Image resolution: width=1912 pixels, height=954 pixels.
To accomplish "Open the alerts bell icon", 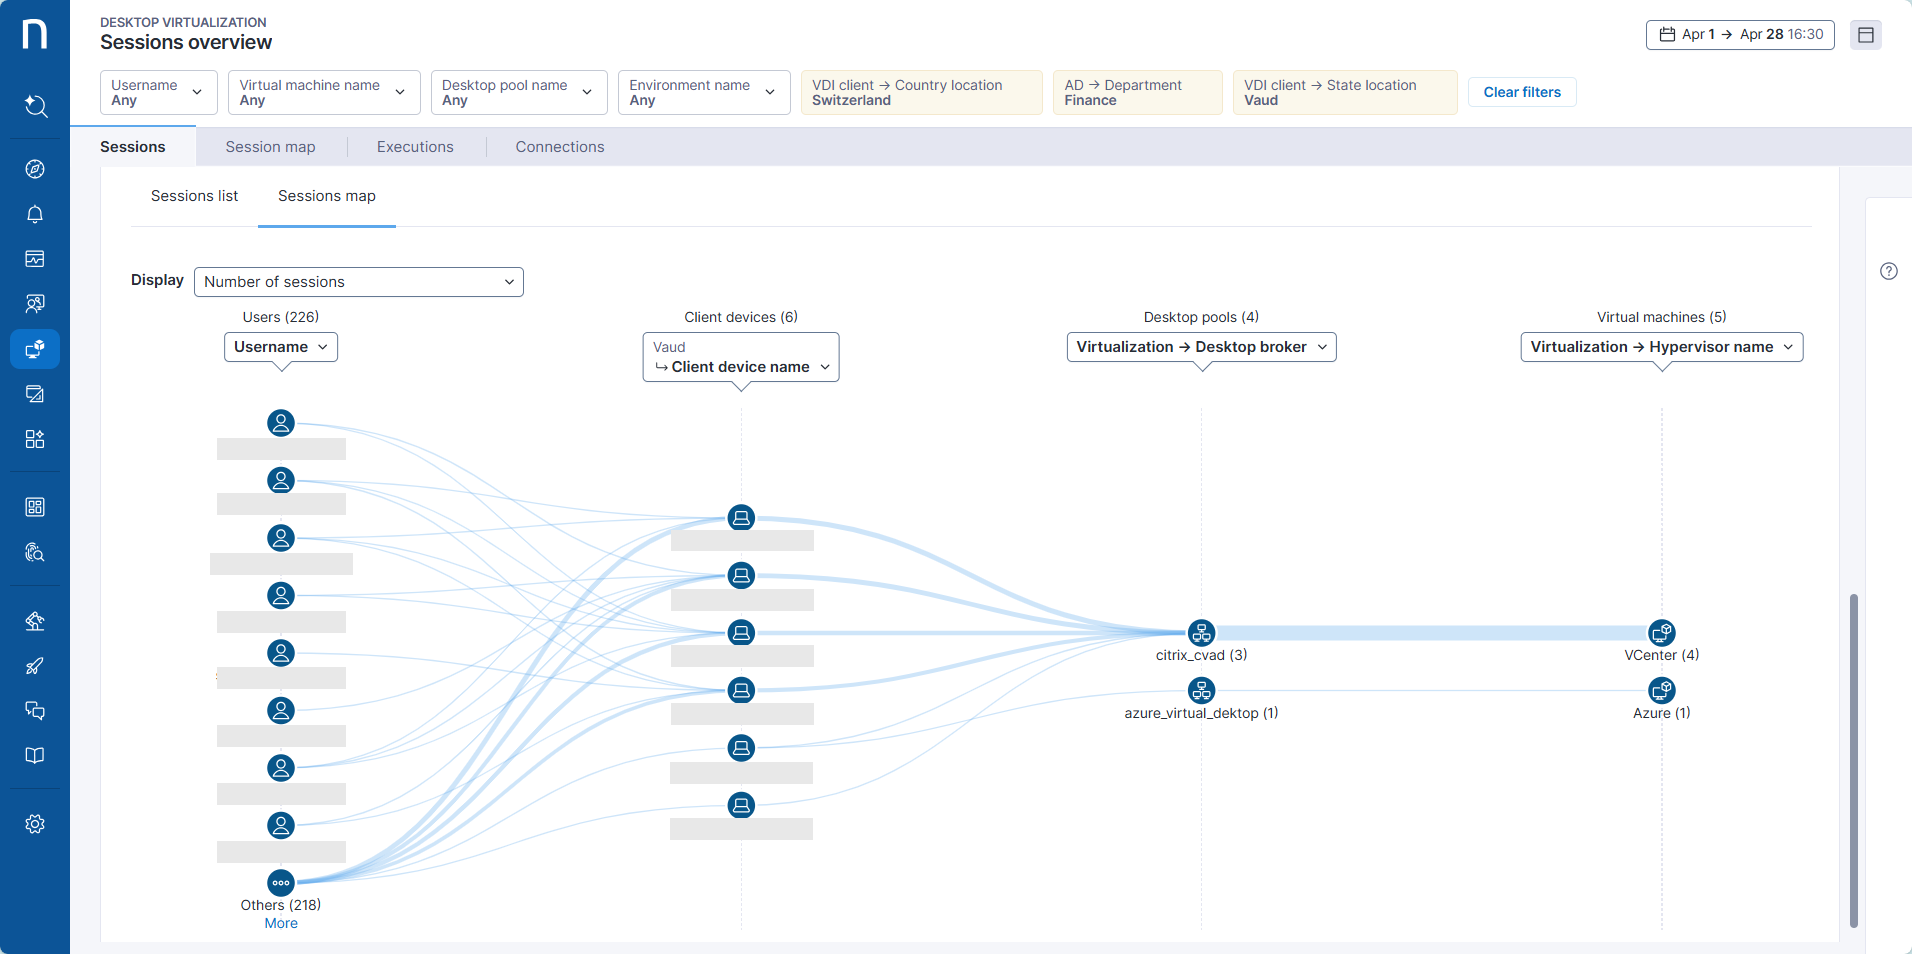I will tap(35, 214).
